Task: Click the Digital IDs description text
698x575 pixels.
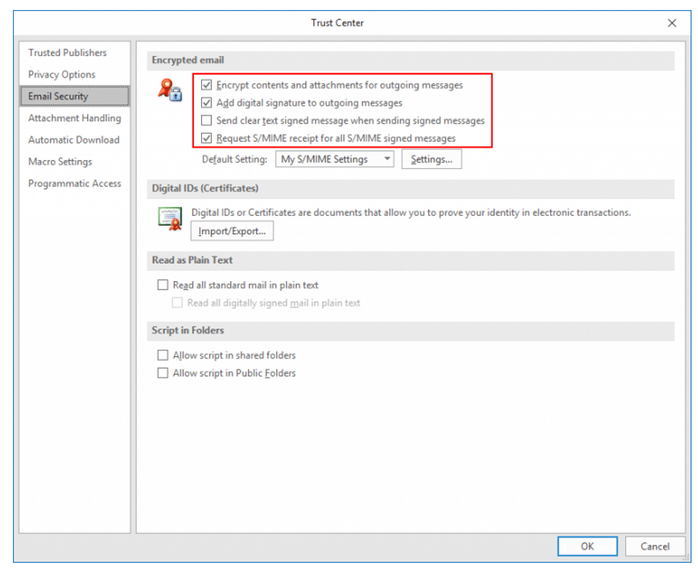Action: pos(411,213)
